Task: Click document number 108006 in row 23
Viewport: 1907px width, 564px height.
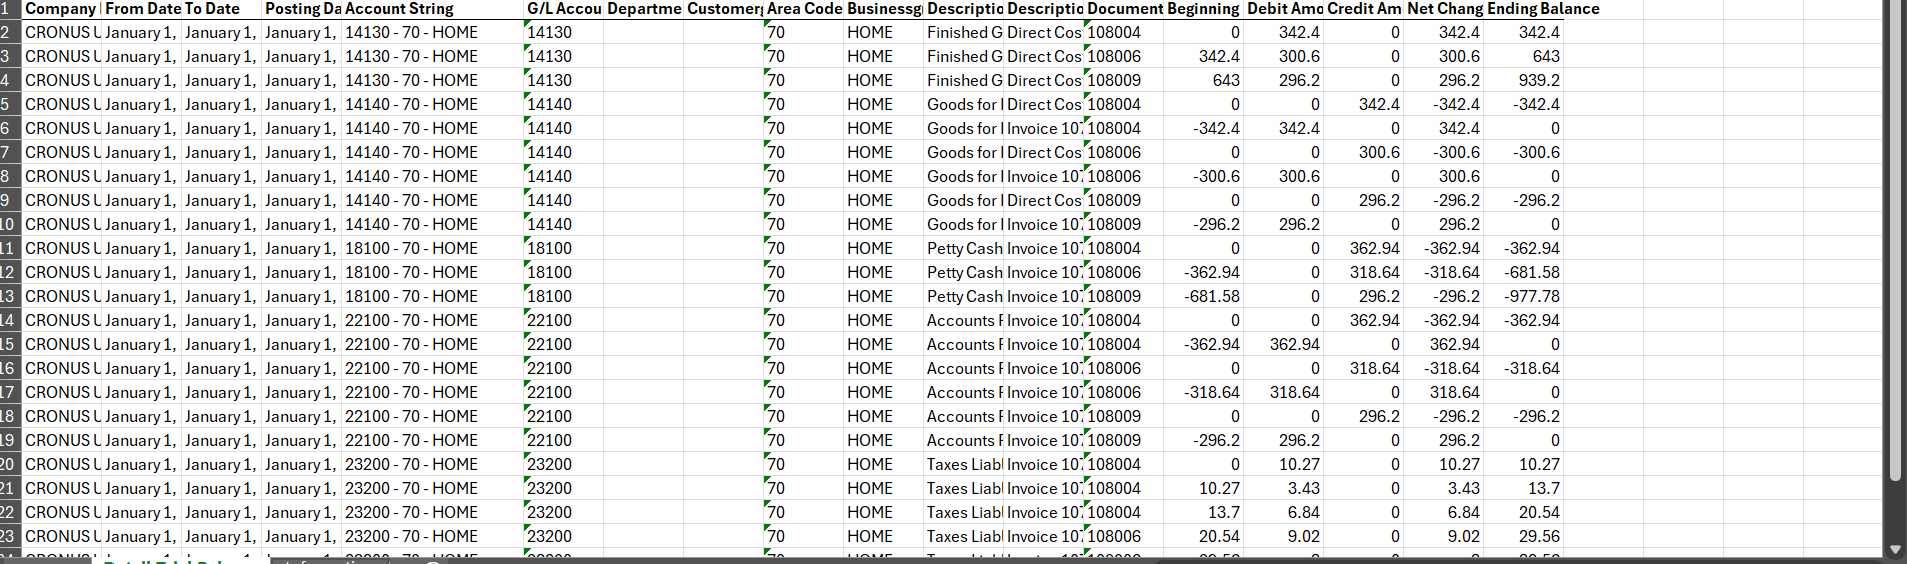Action: pyautogui.click(x=1124, y=536)
